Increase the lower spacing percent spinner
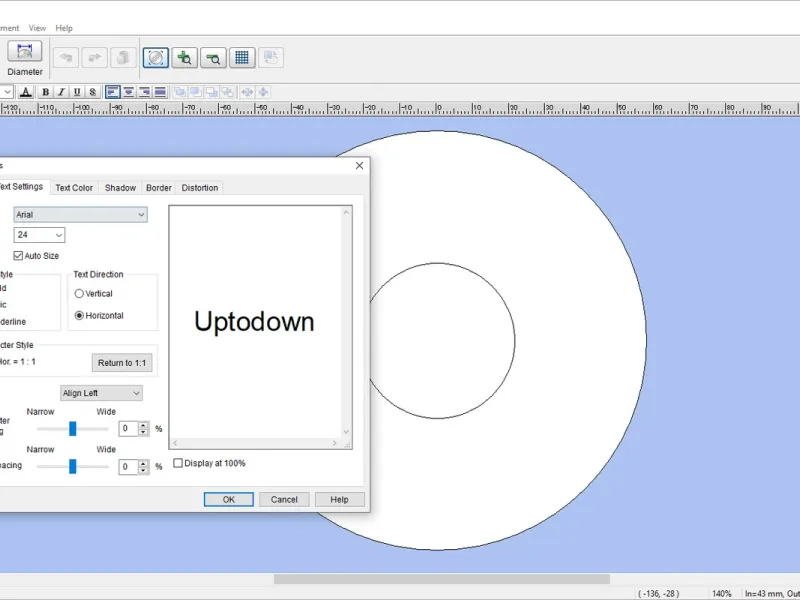 [x=143, y=463]
